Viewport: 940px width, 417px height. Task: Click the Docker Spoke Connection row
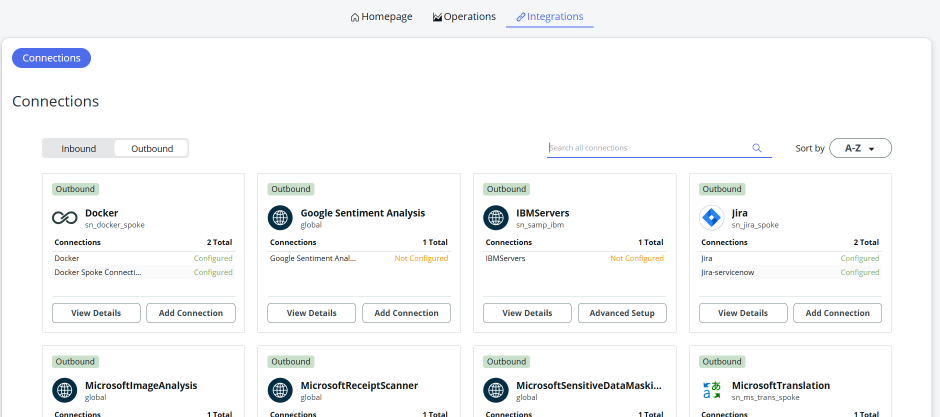[x=143, y=272]
